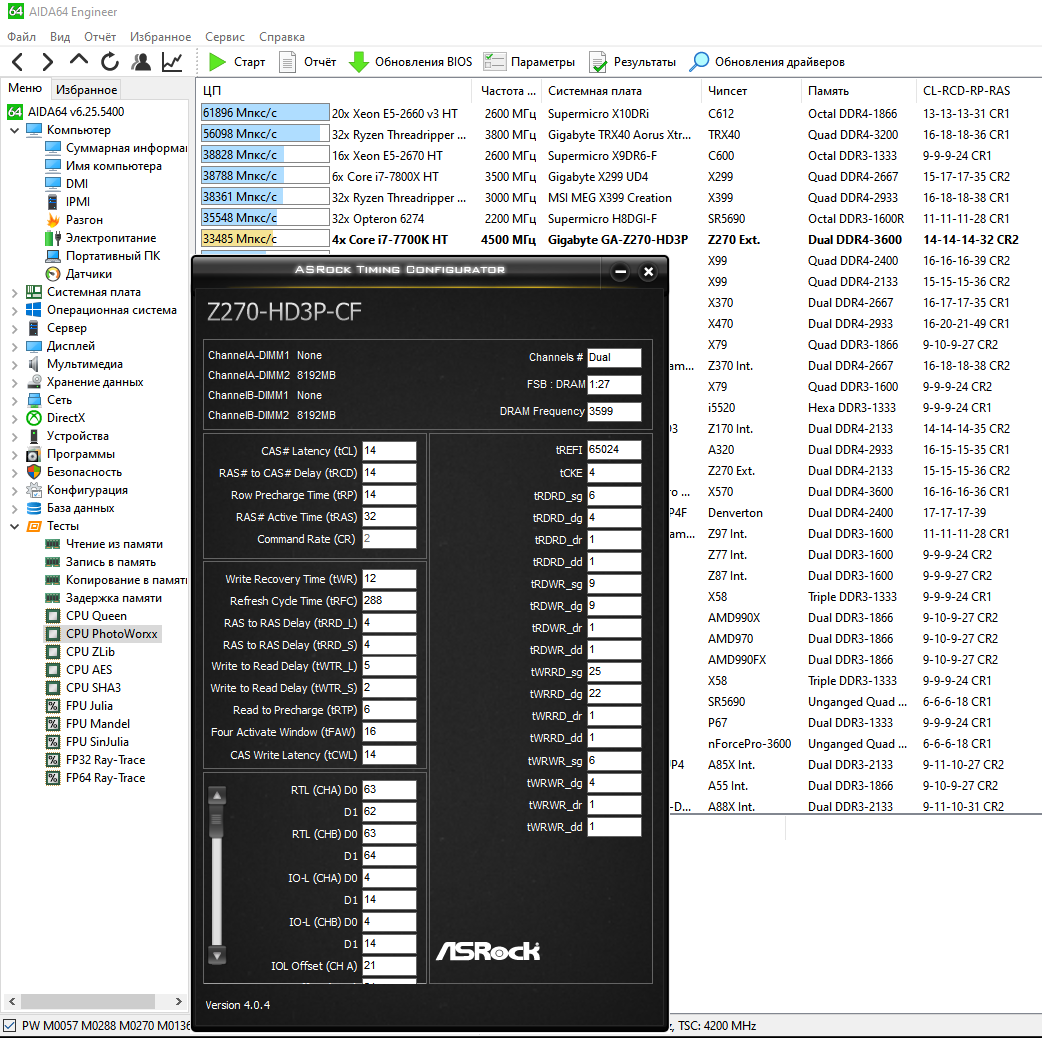Open the Файл menu
The image size is (1042, 1038).
22,37
